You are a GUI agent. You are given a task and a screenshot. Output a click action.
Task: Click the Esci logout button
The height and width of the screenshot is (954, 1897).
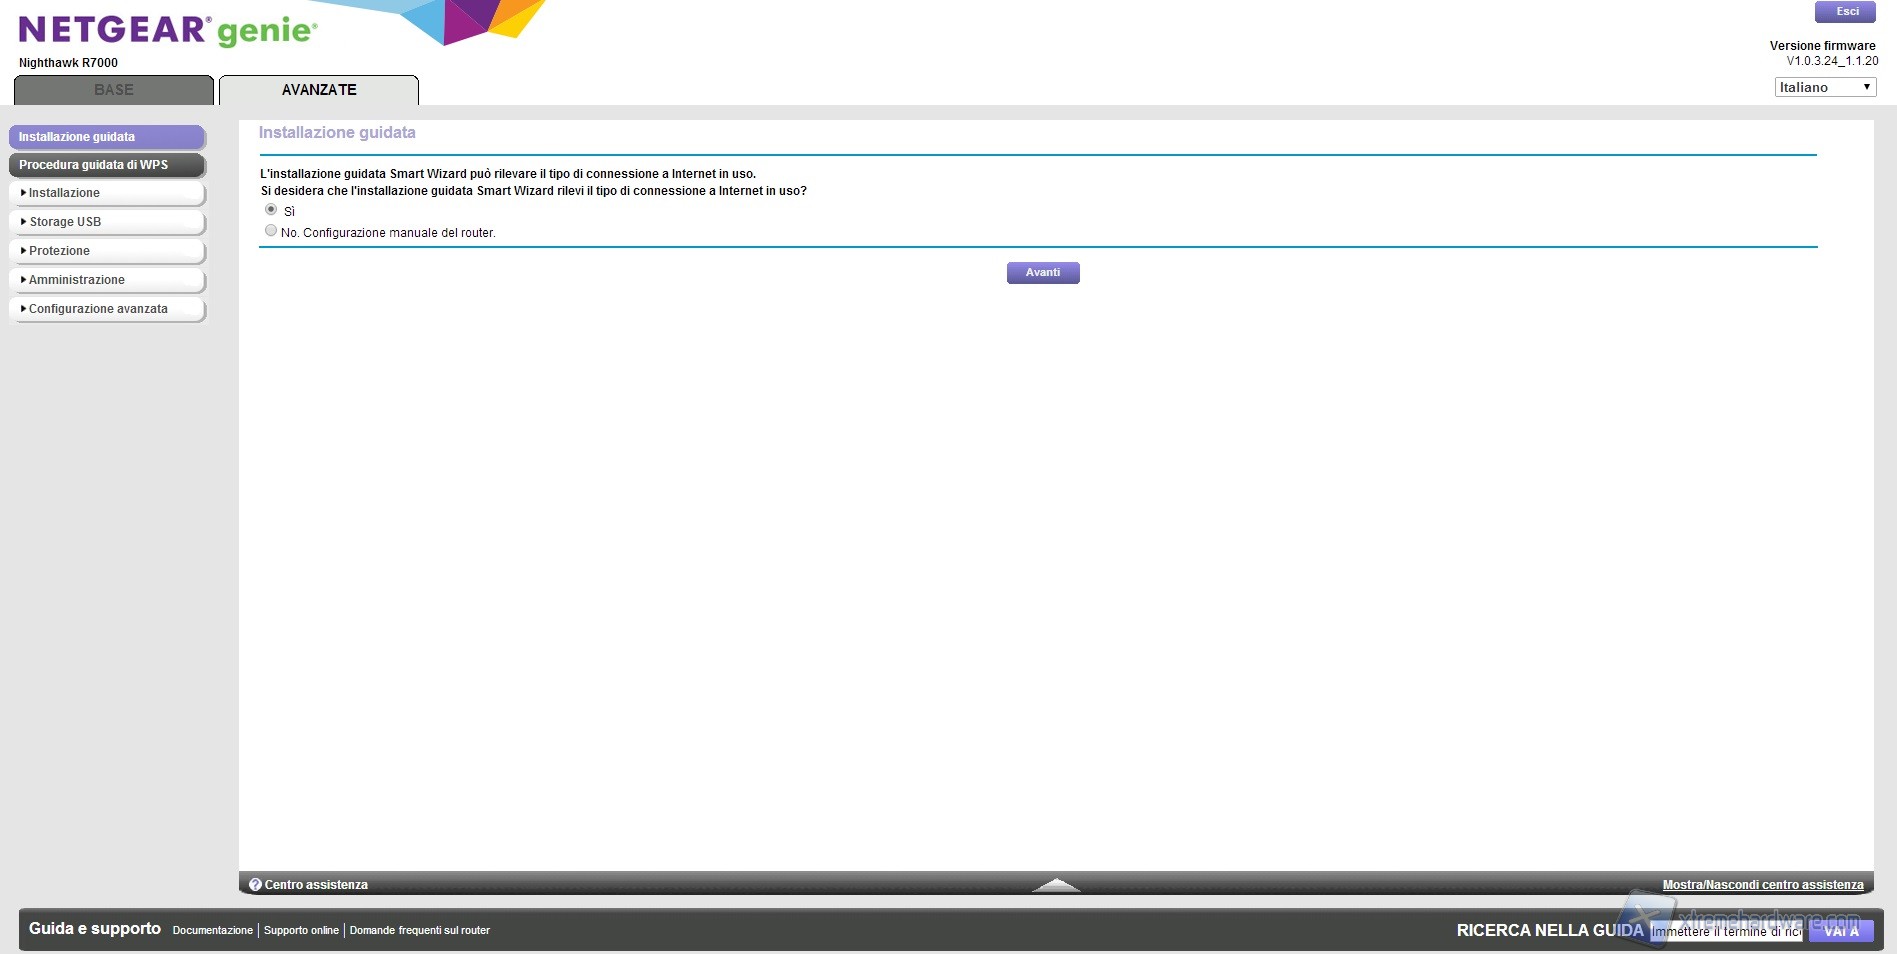pos(1846,12)
